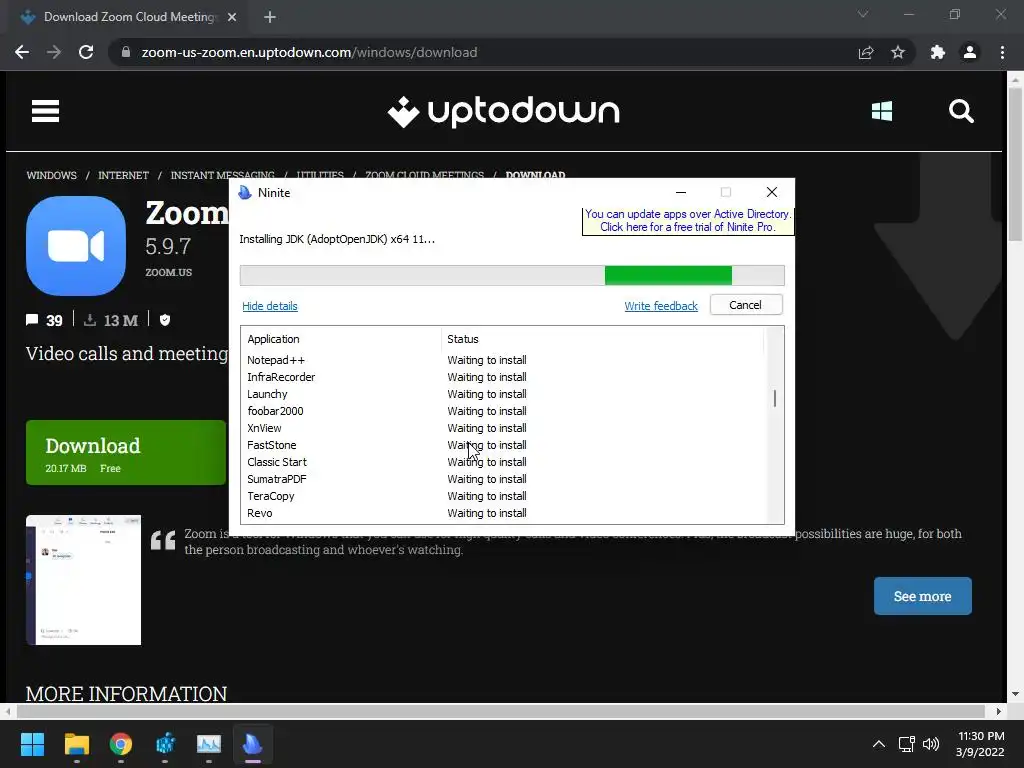Click the See more button
Image resolution: width=1024 pixels, height=768 pixels.
(x=922, y=596)
